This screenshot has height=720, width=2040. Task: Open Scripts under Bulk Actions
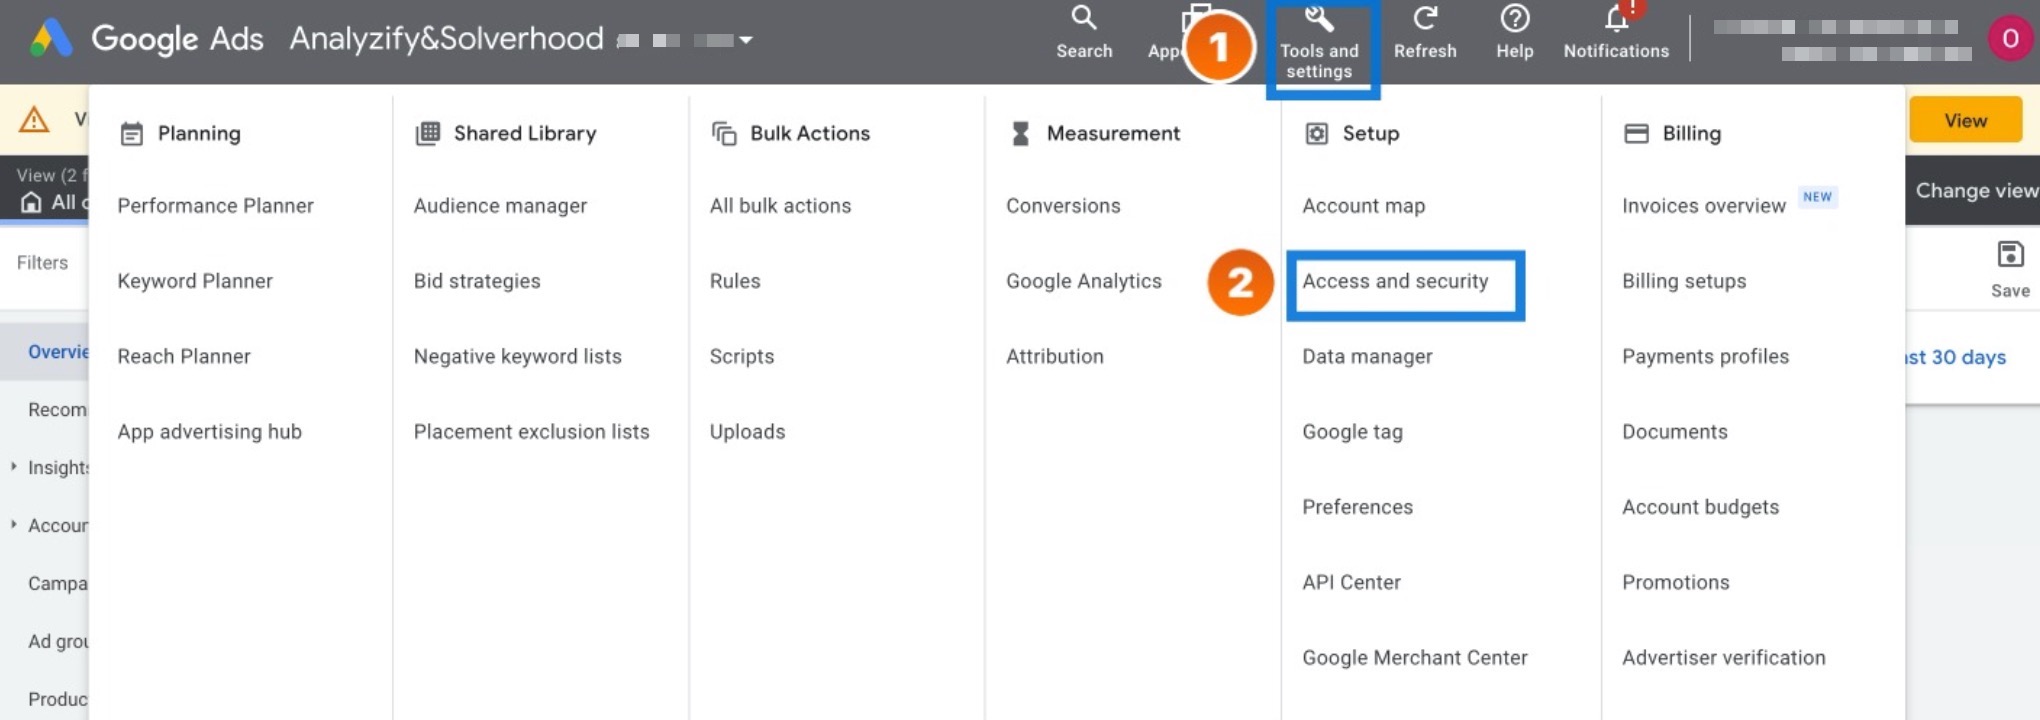742,356
